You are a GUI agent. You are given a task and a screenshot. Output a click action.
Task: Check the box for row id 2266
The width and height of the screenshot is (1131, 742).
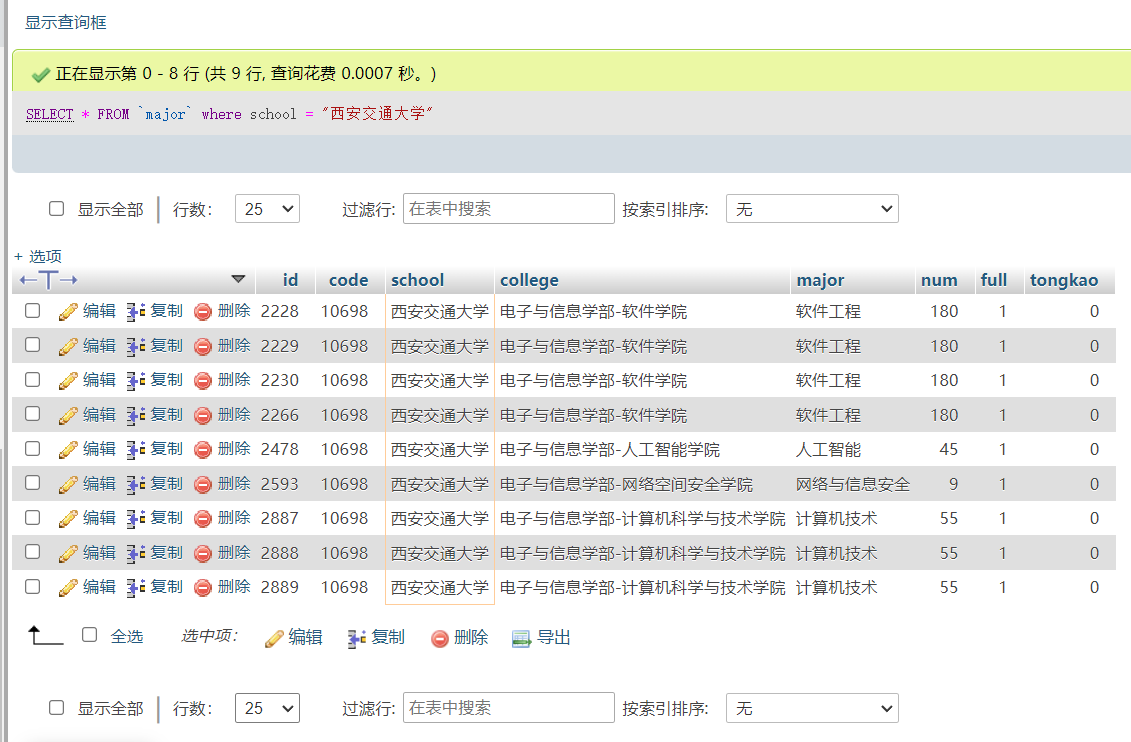[x=32, y=413]
